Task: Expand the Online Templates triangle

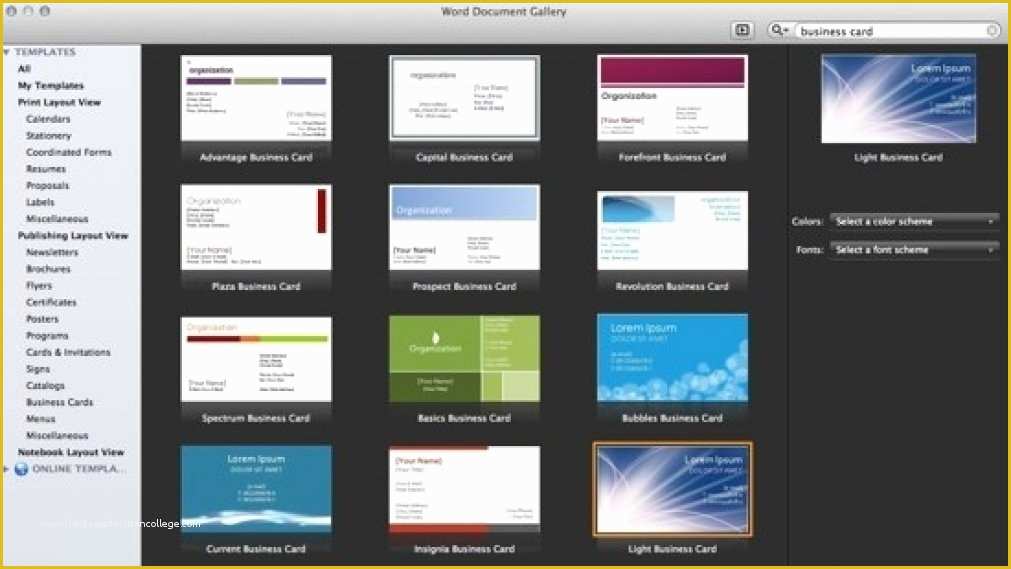Action: pos(6,469)
